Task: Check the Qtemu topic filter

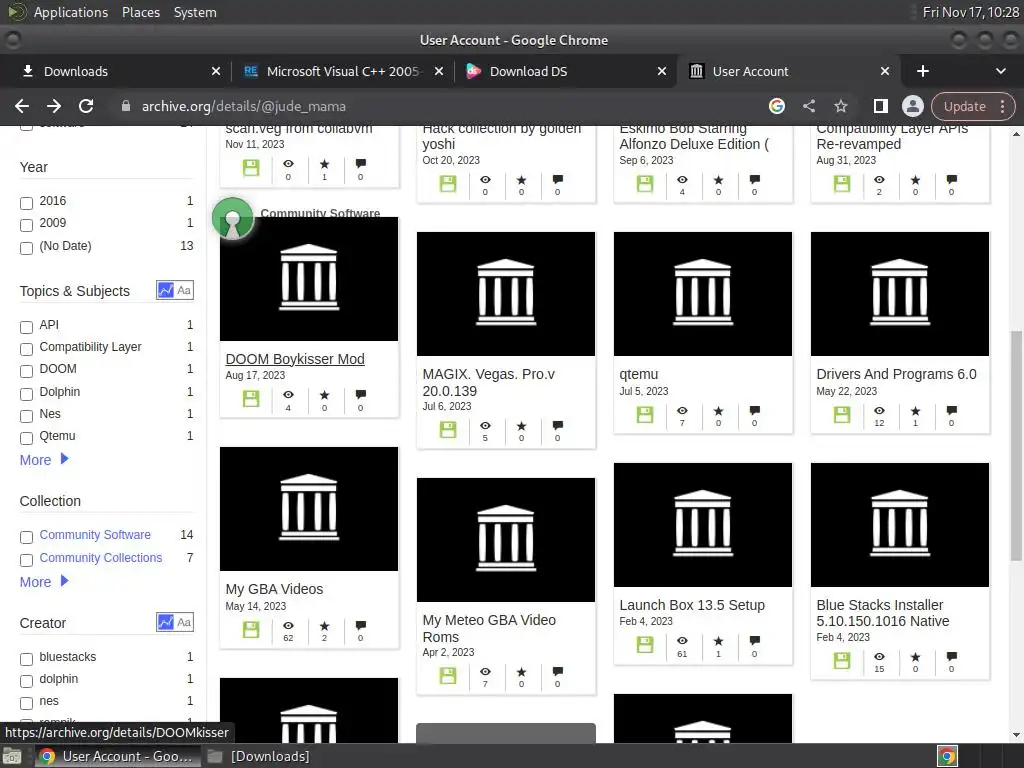Action: (x=26, y=438)
